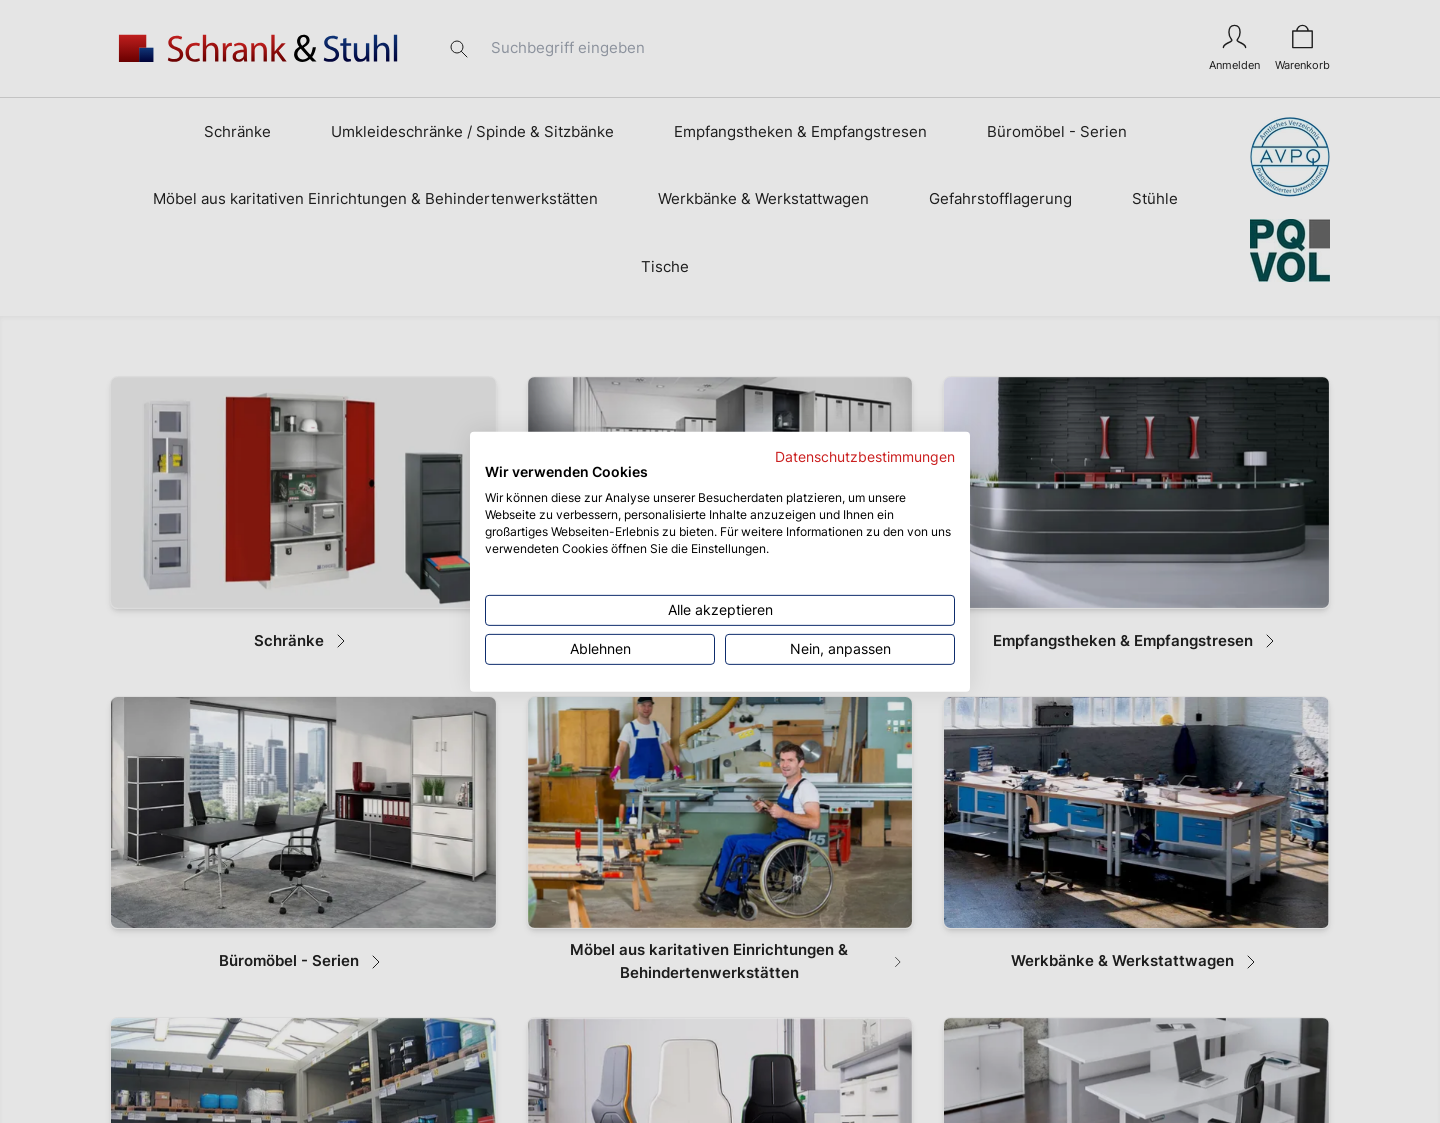1440x1123 pixels.
Task: Click the locker room image behind cookie dialog
Action: pos(720,404)
